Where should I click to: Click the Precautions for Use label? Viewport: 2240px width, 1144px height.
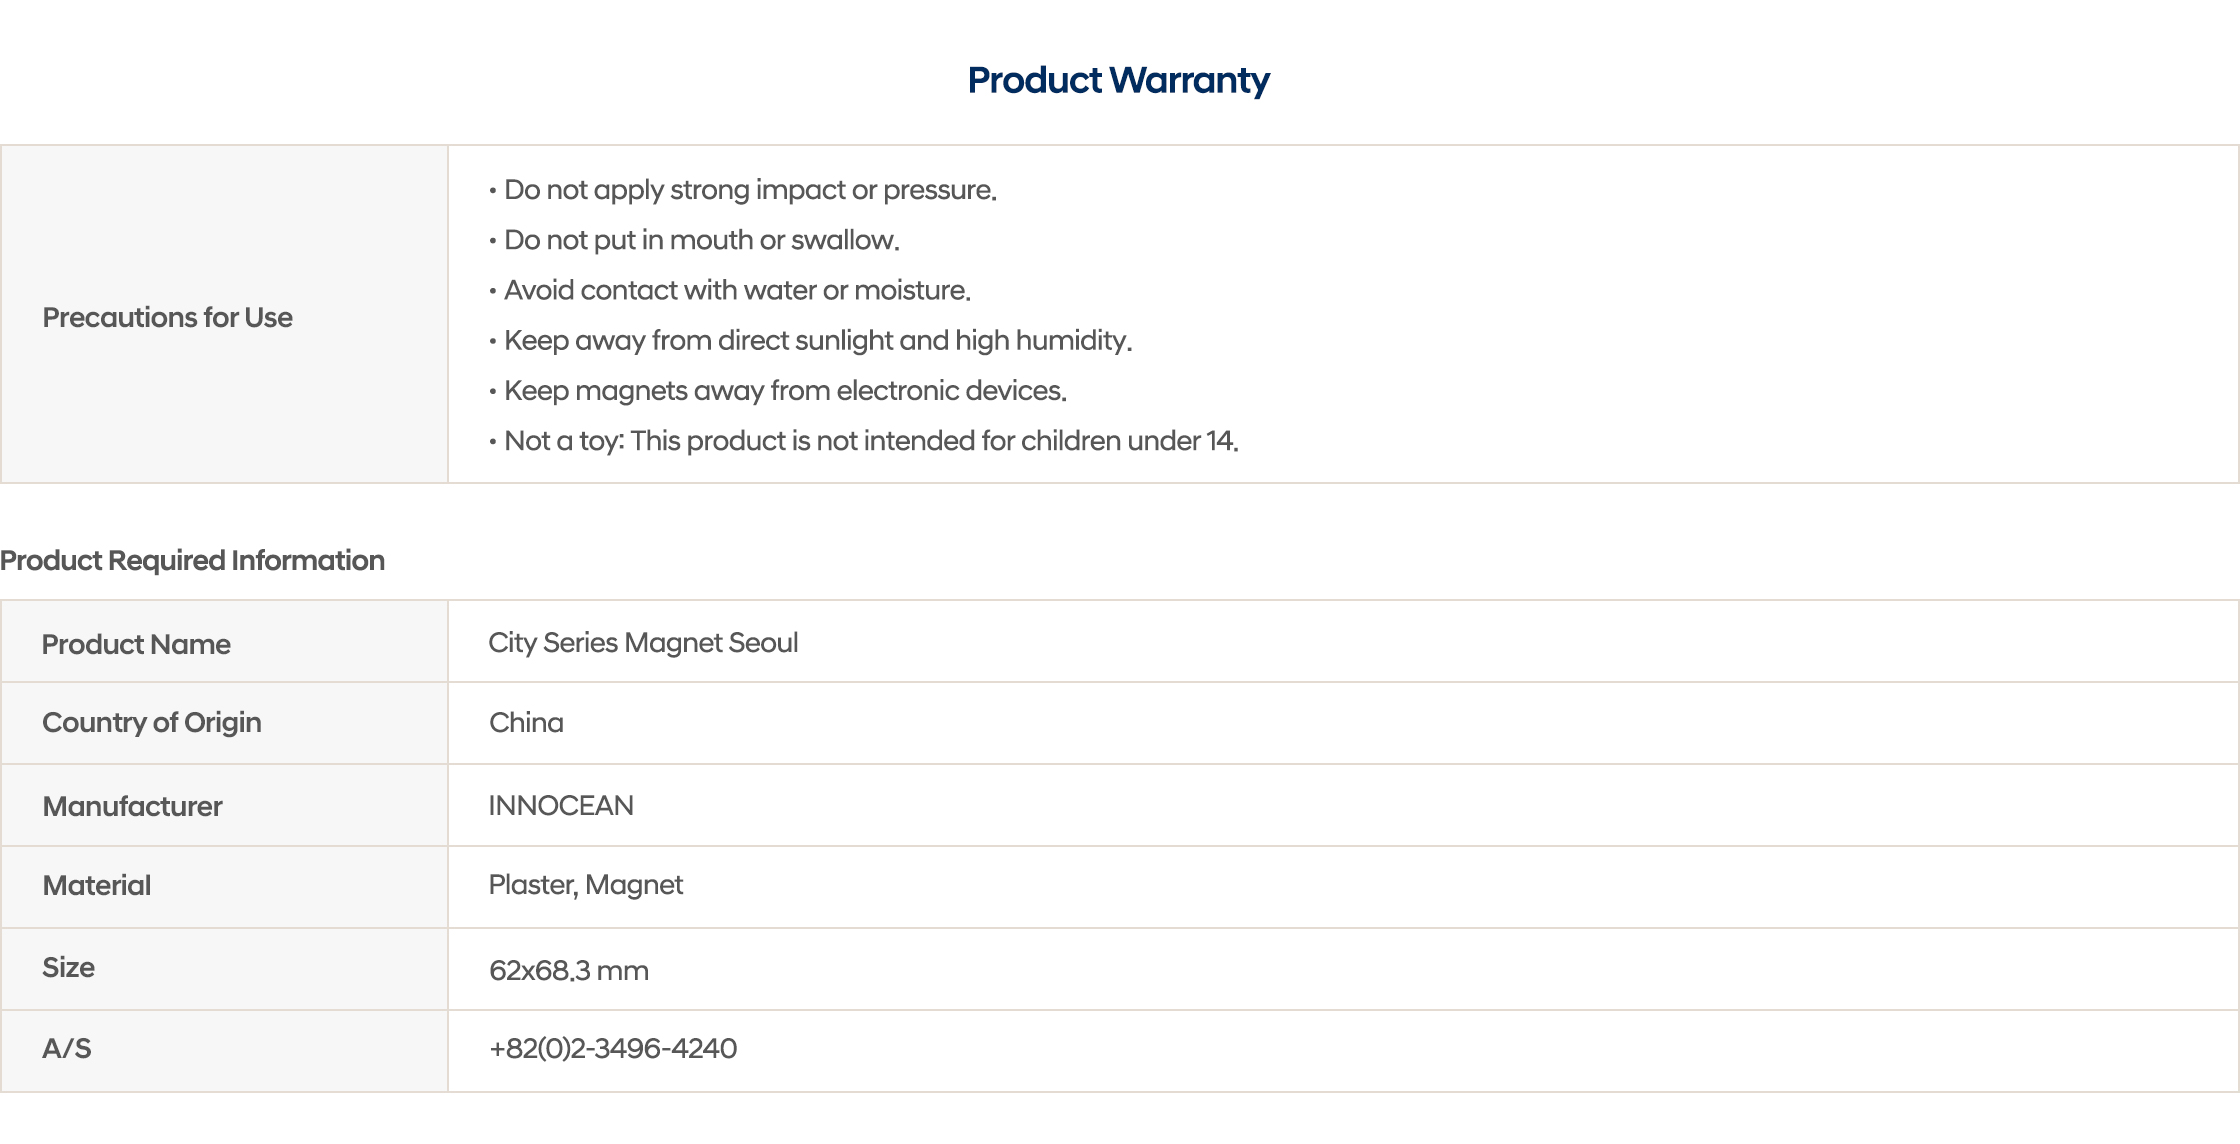click(167, 317)
